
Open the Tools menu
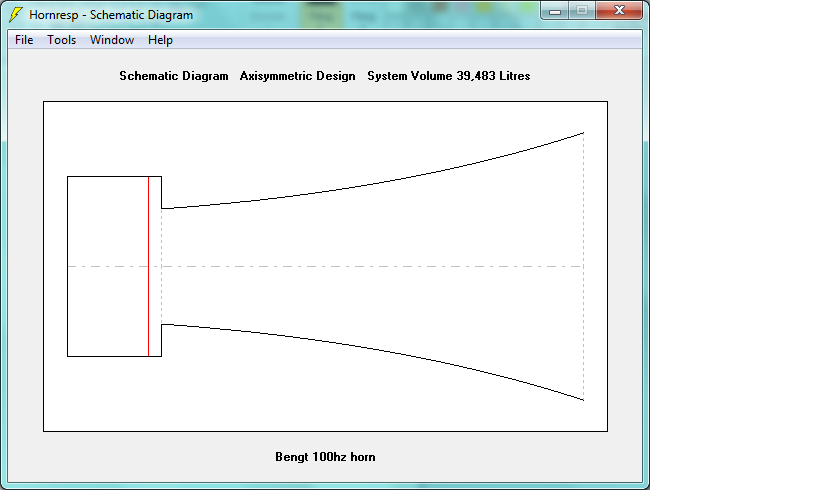pyautogui.click(x=62, y=40)
